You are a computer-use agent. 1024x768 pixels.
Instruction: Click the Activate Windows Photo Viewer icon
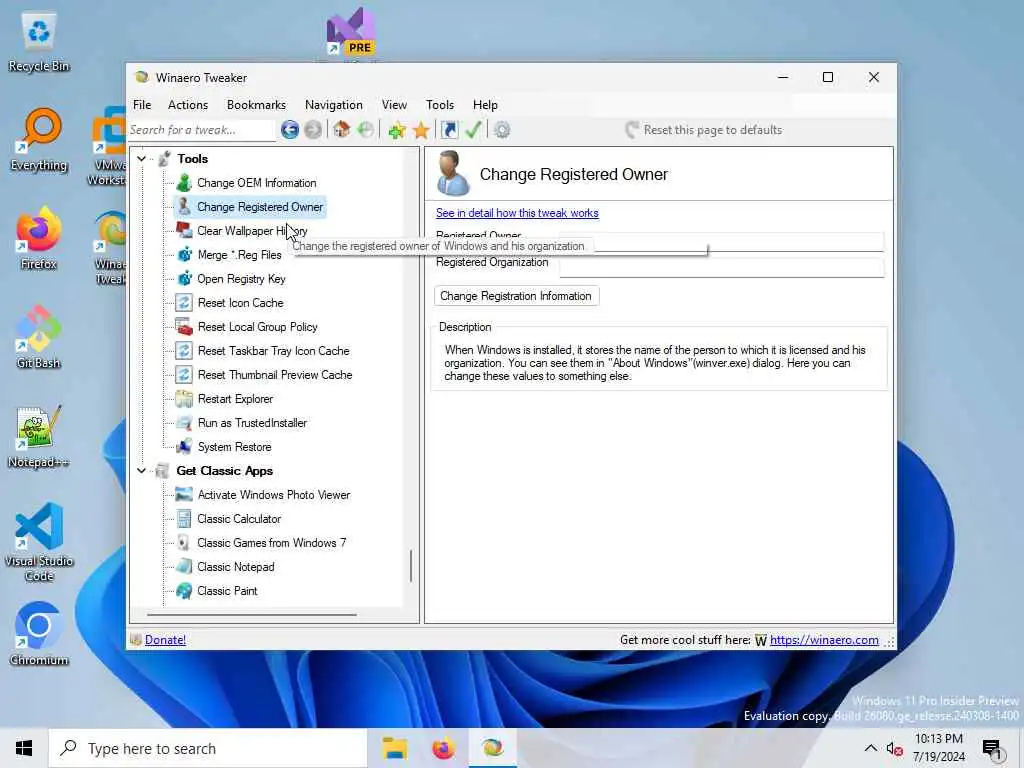coord(184,495)
